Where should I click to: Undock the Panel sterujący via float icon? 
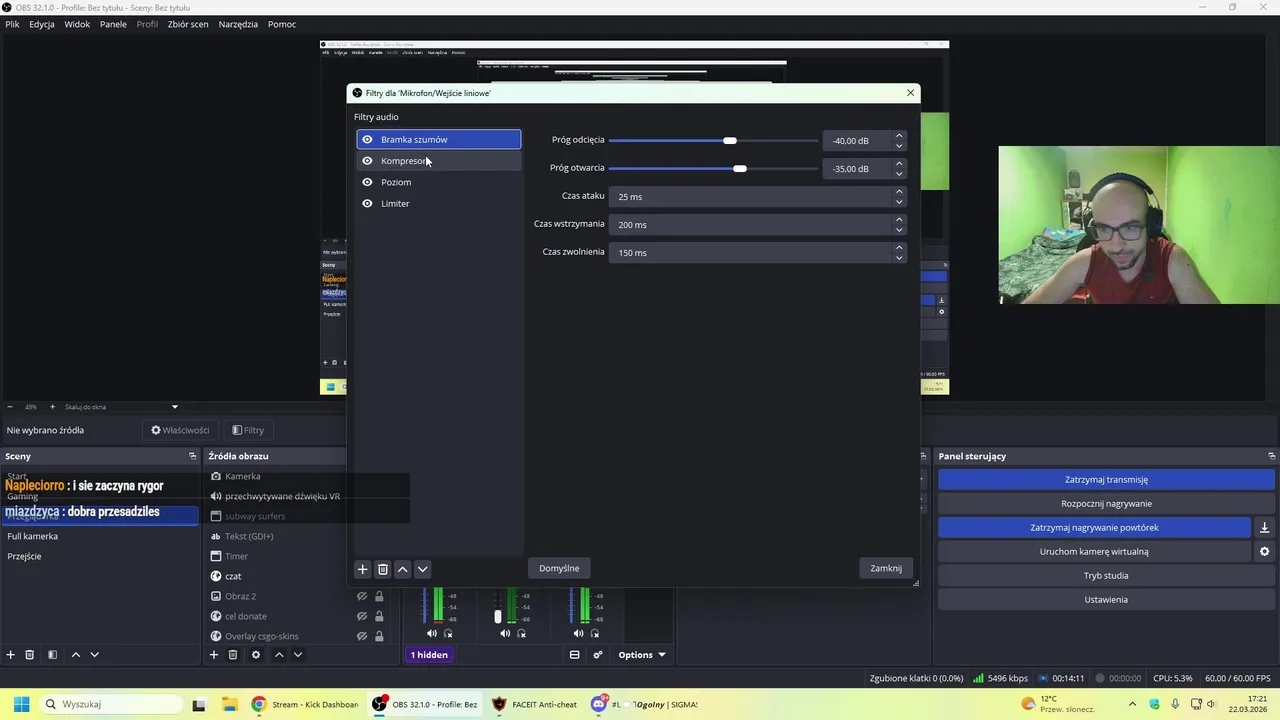1271,456
